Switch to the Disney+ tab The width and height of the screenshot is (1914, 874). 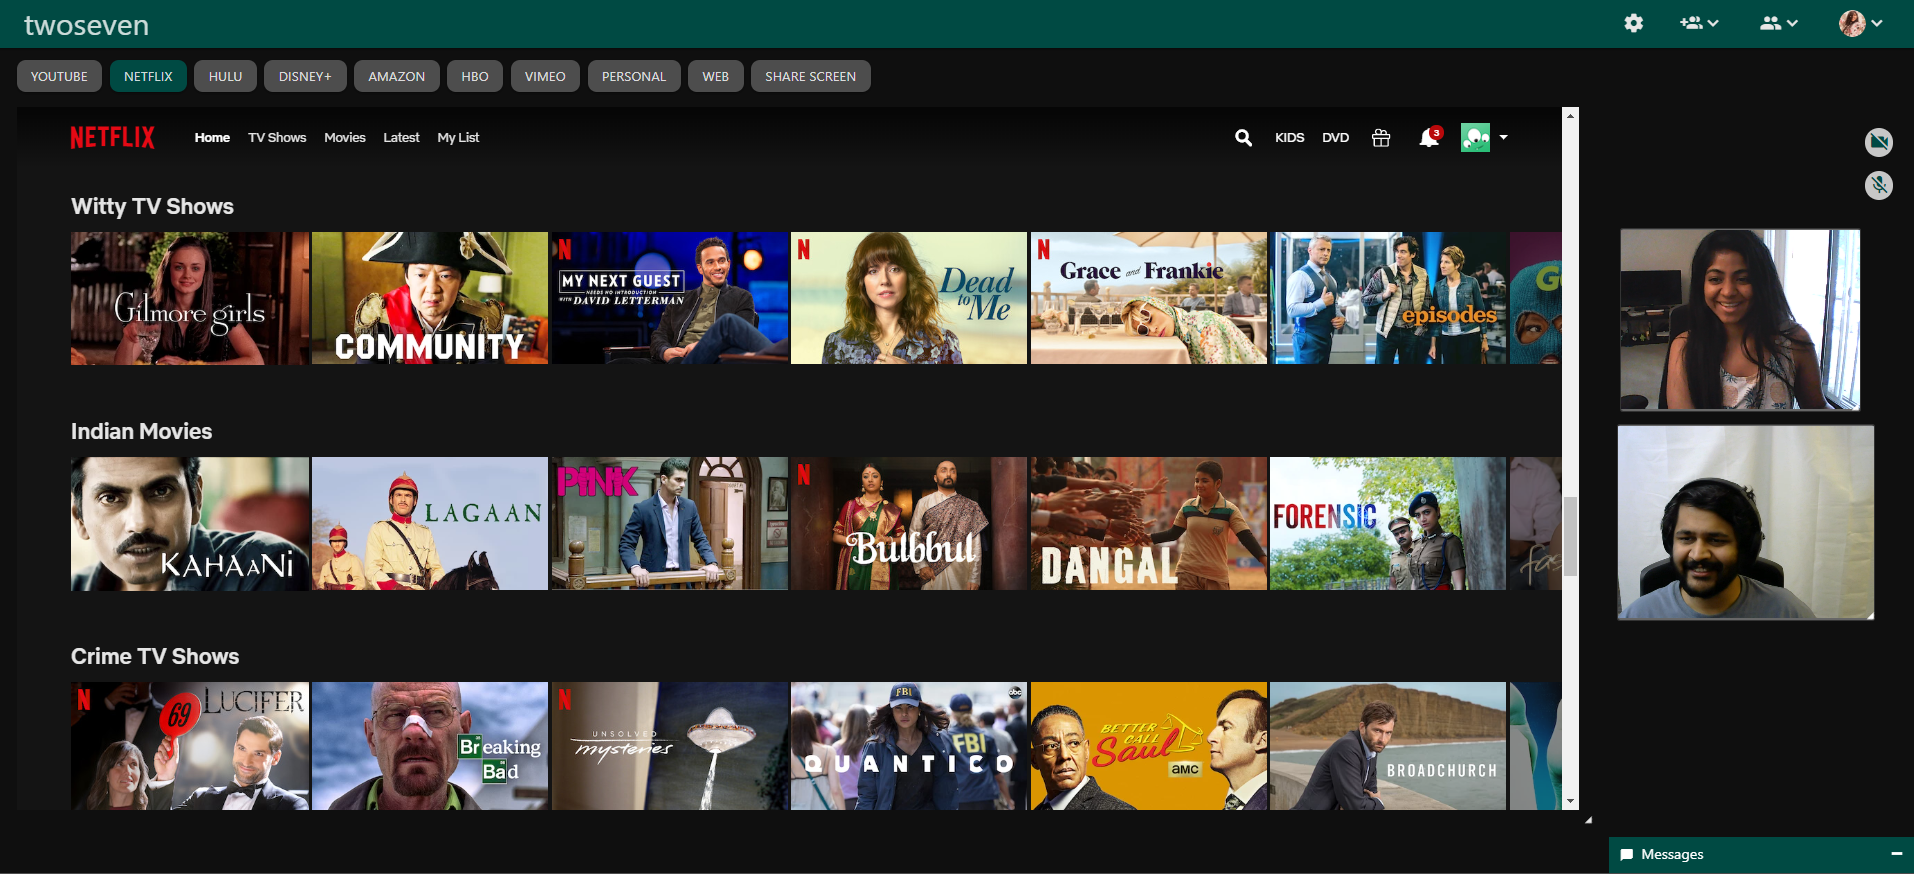[305, 76]
